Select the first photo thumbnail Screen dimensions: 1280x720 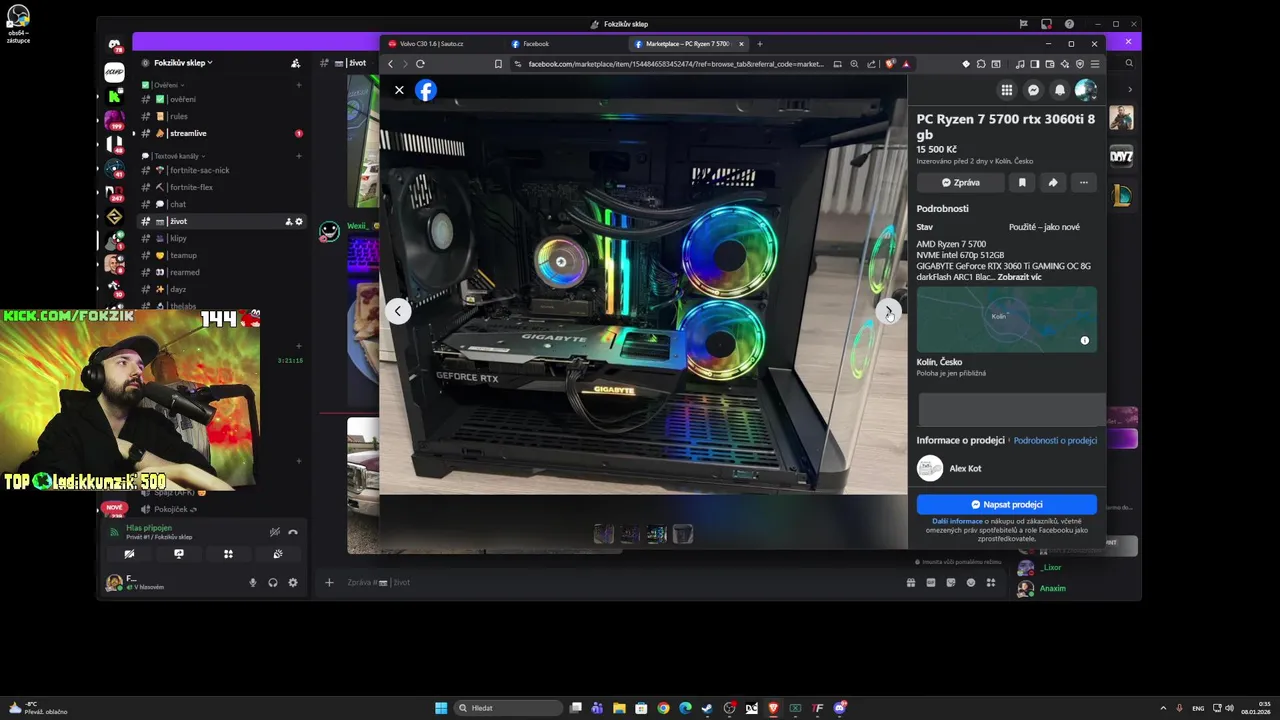(603, 534)
